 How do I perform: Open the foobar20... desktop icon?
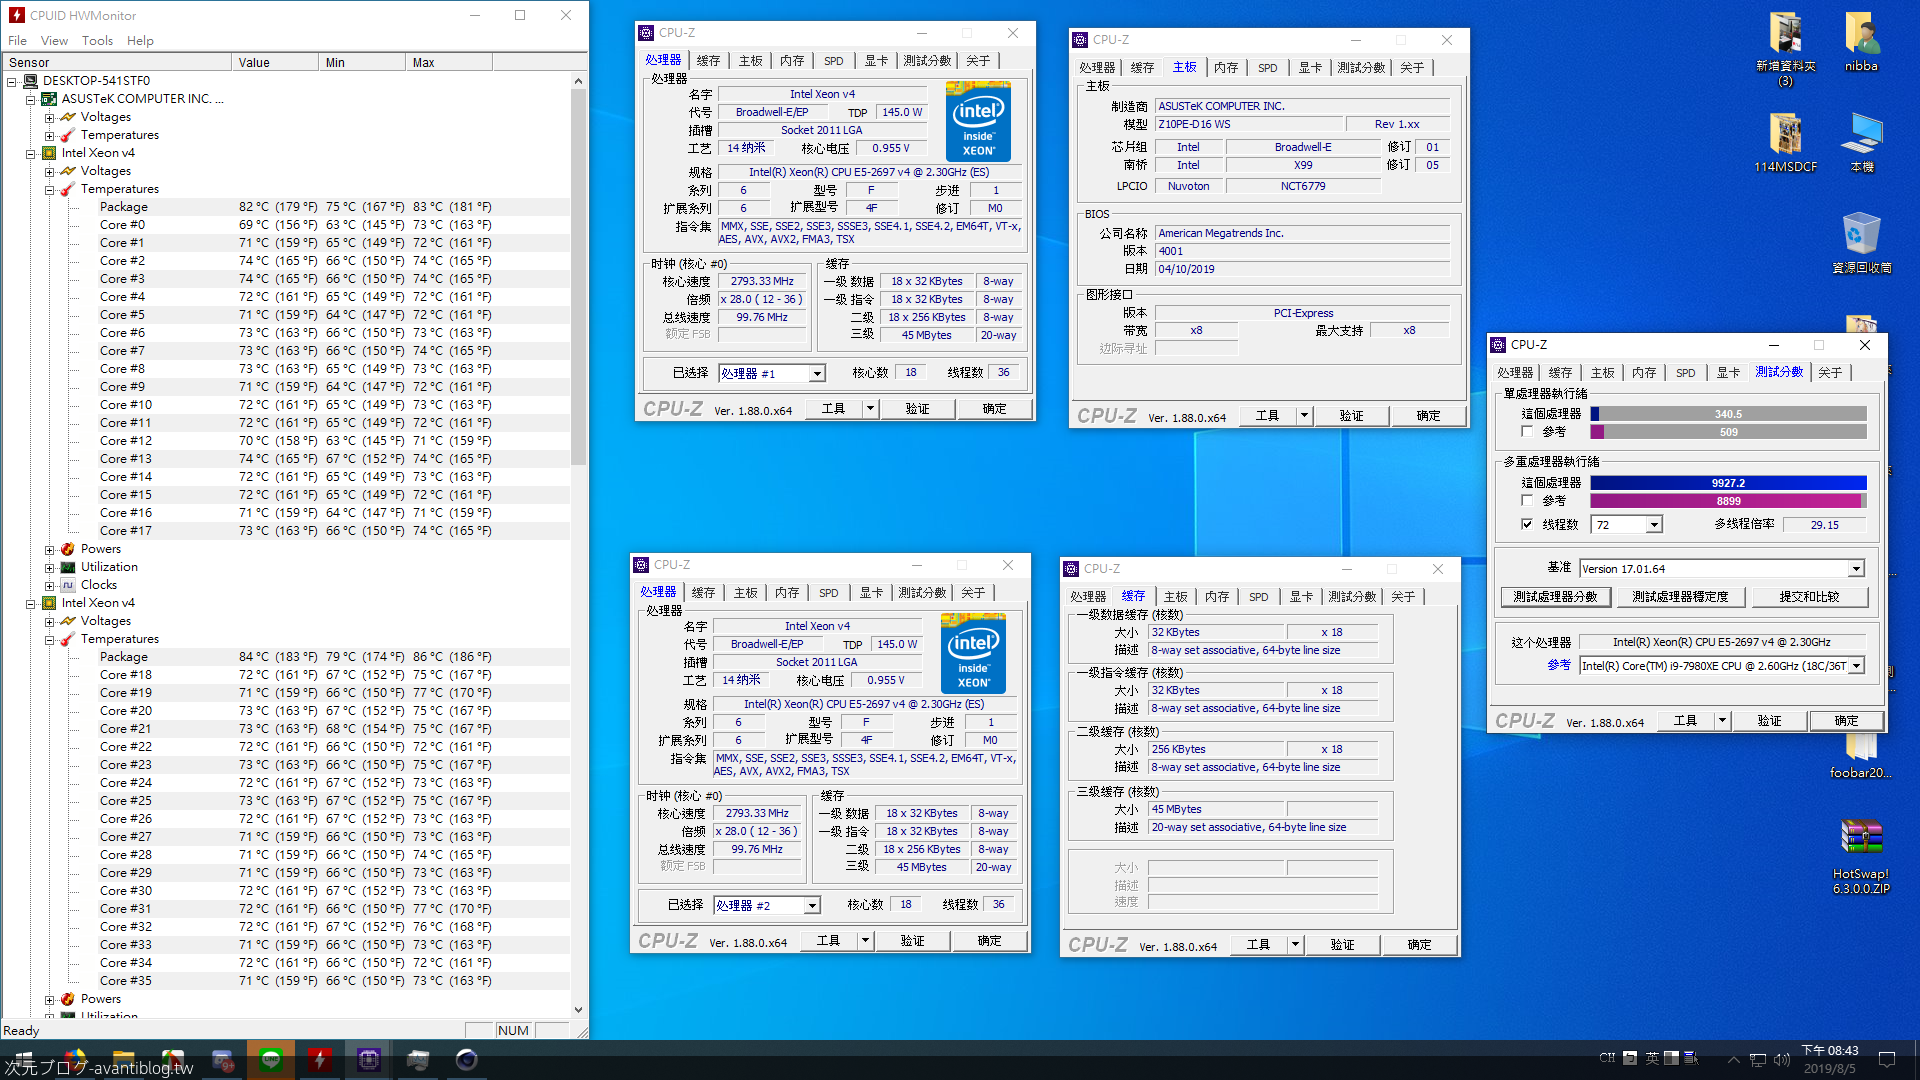tap(1861, 750)
